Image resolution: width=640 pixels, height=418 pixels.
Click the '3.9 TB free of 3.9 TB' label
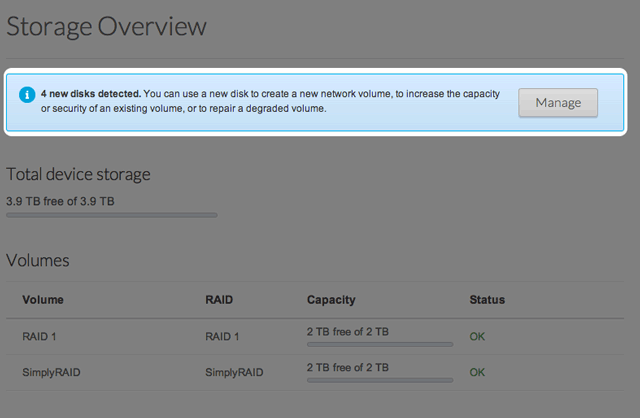pyautogui.click(x=60, y=201)
